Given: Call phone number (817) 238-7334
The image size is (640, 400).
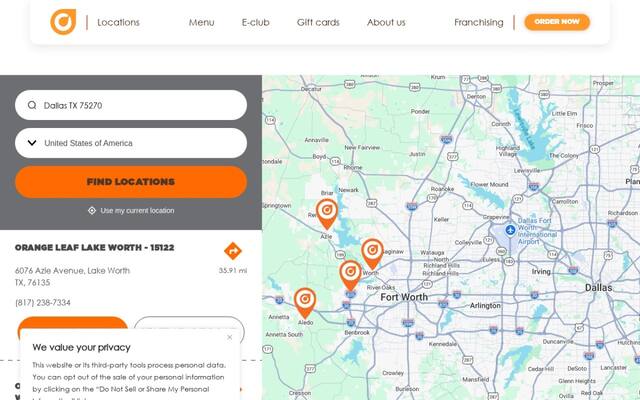Looking at the screenshot, I should pos(42,302).
